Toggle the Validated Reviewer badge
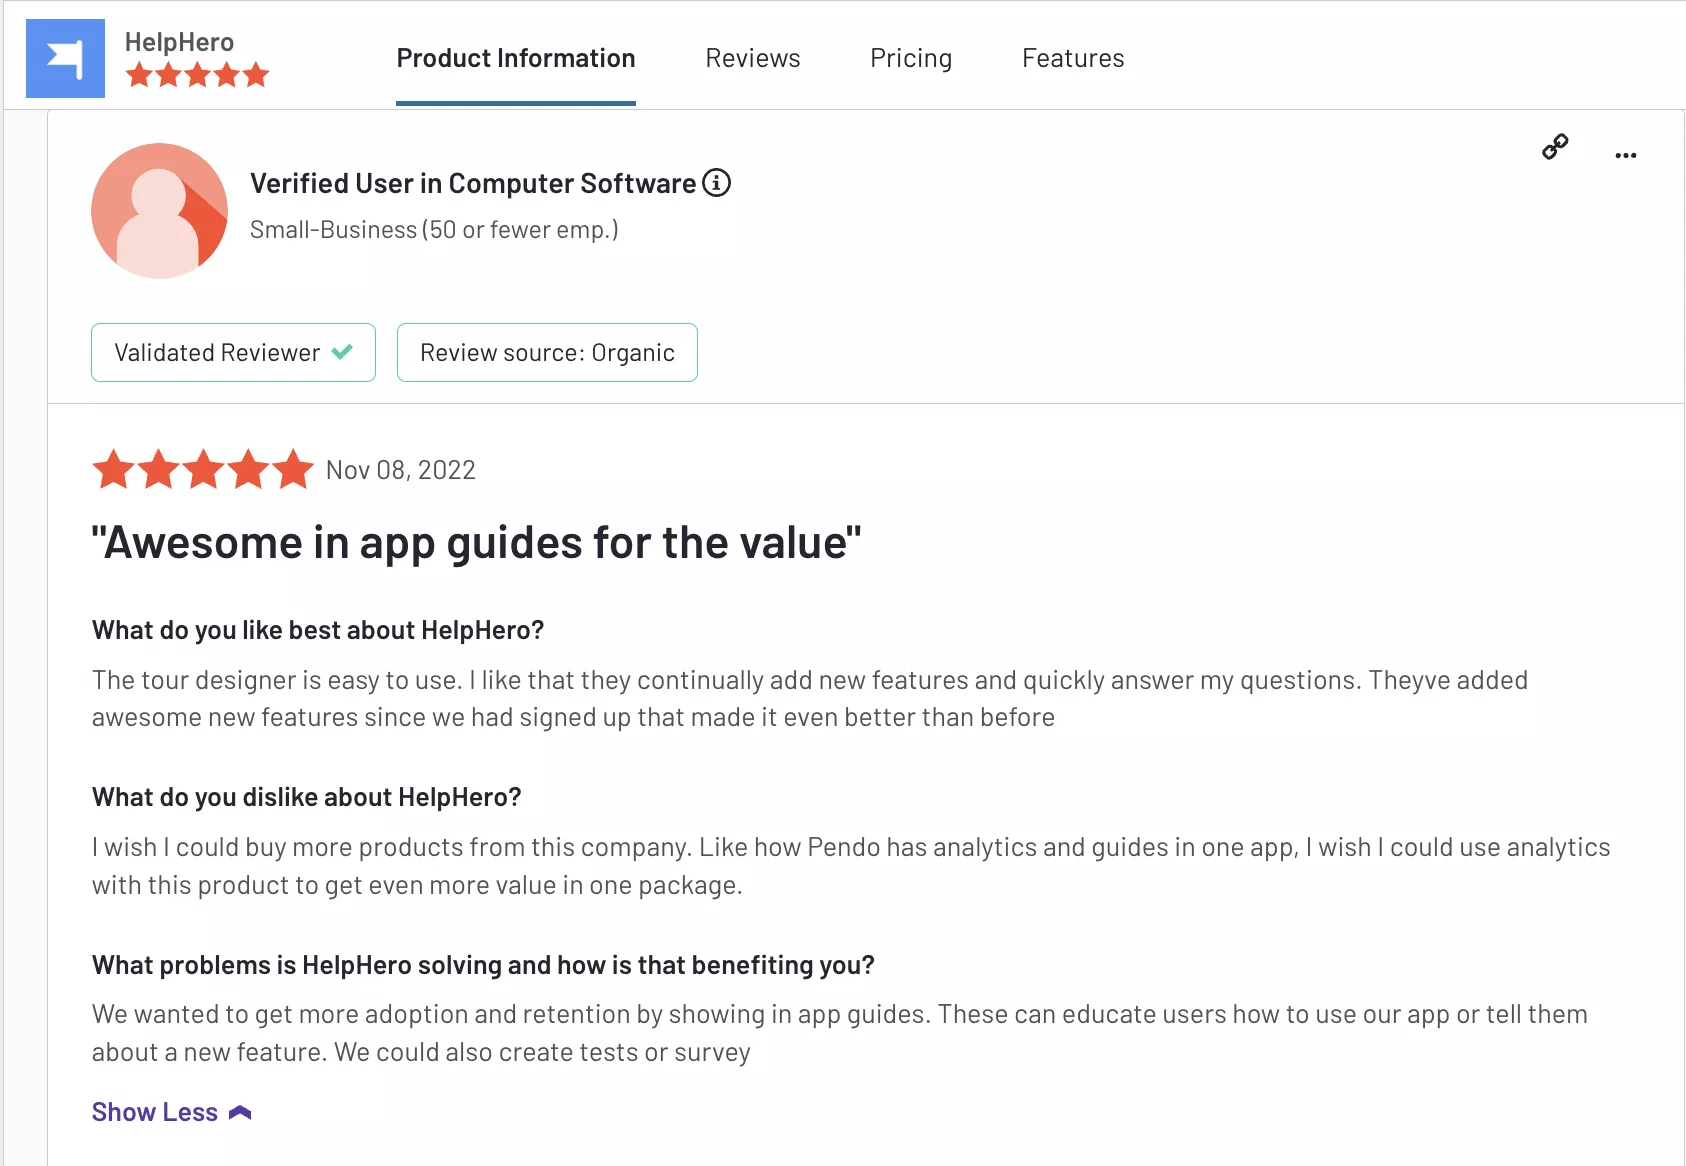The image size is (1686, 1166). click(233, 352)
